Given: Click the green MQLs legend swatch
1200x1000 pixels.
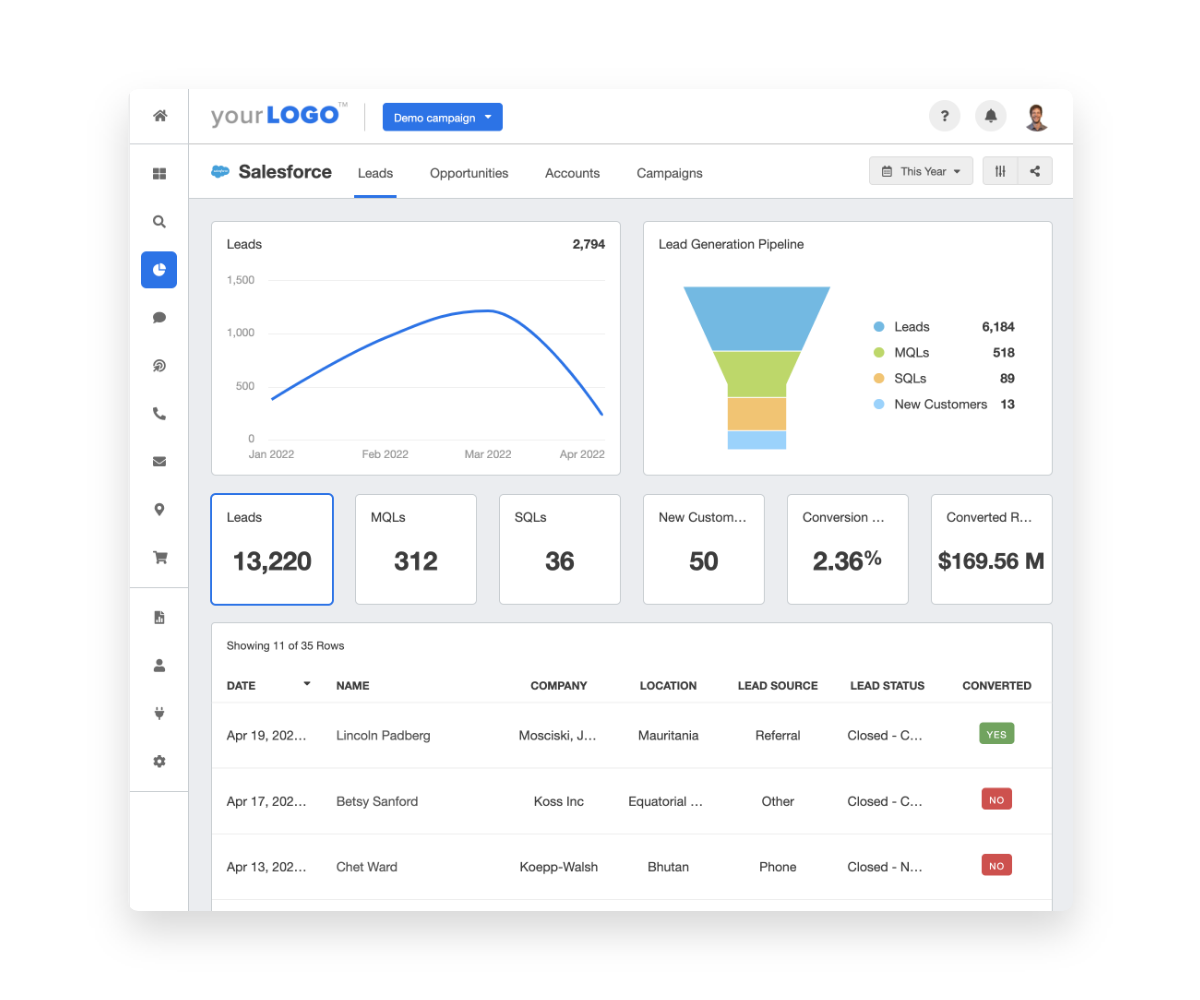Looking at the screenshot, I should 879,353.
